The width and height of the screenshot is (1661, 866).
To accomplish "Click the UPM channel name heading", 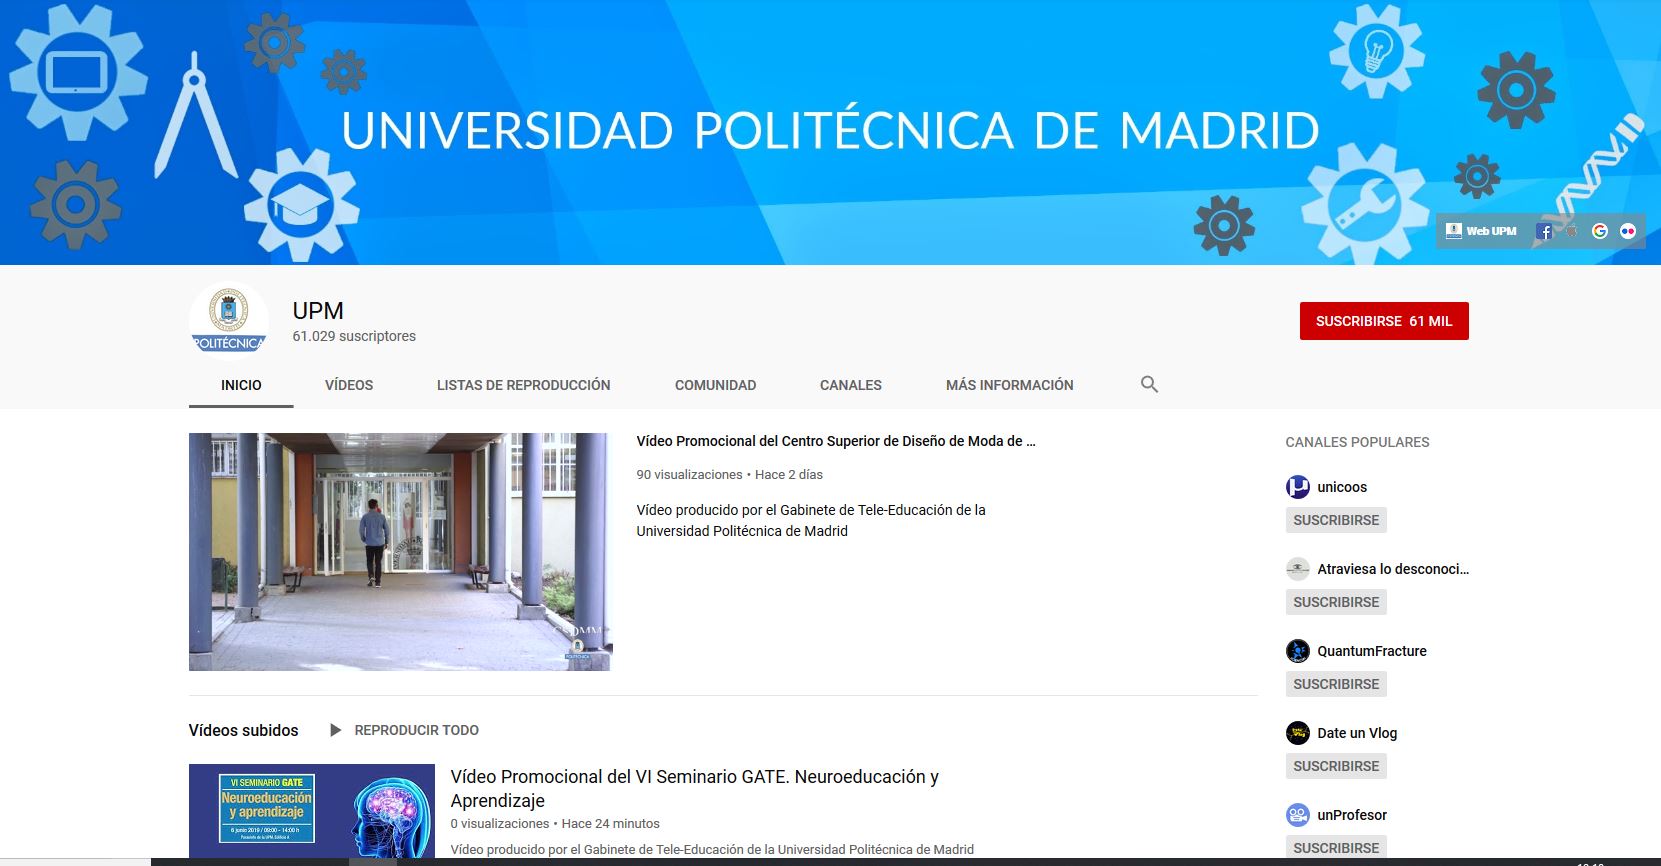I will click(x=318, y=311).
